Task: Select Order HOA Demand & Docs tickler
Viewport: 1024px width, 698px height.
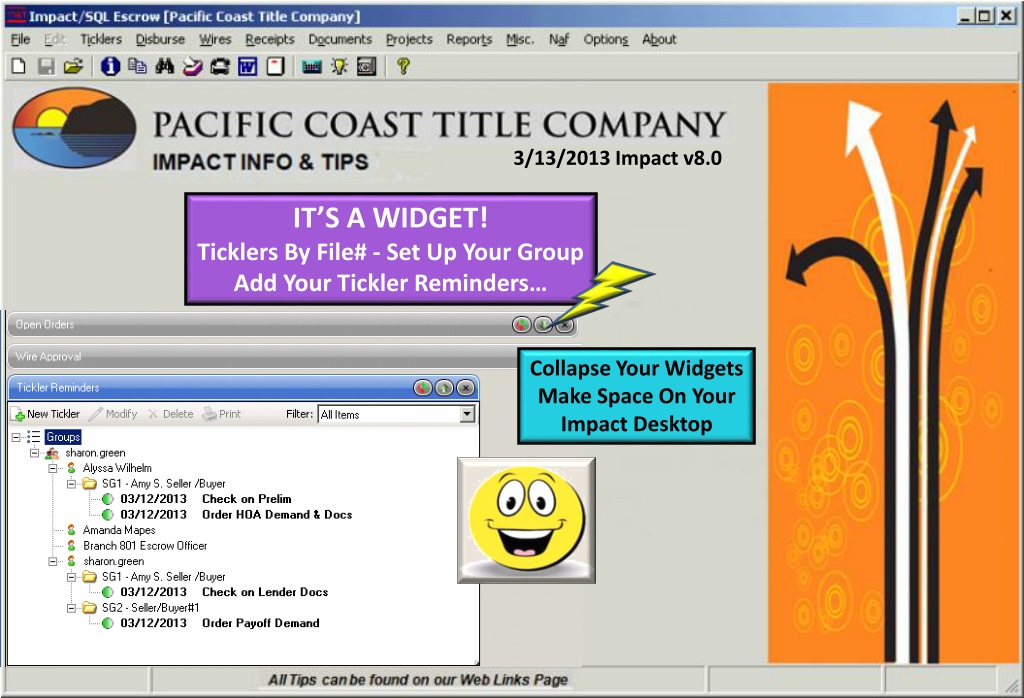Action: [236, 515]
